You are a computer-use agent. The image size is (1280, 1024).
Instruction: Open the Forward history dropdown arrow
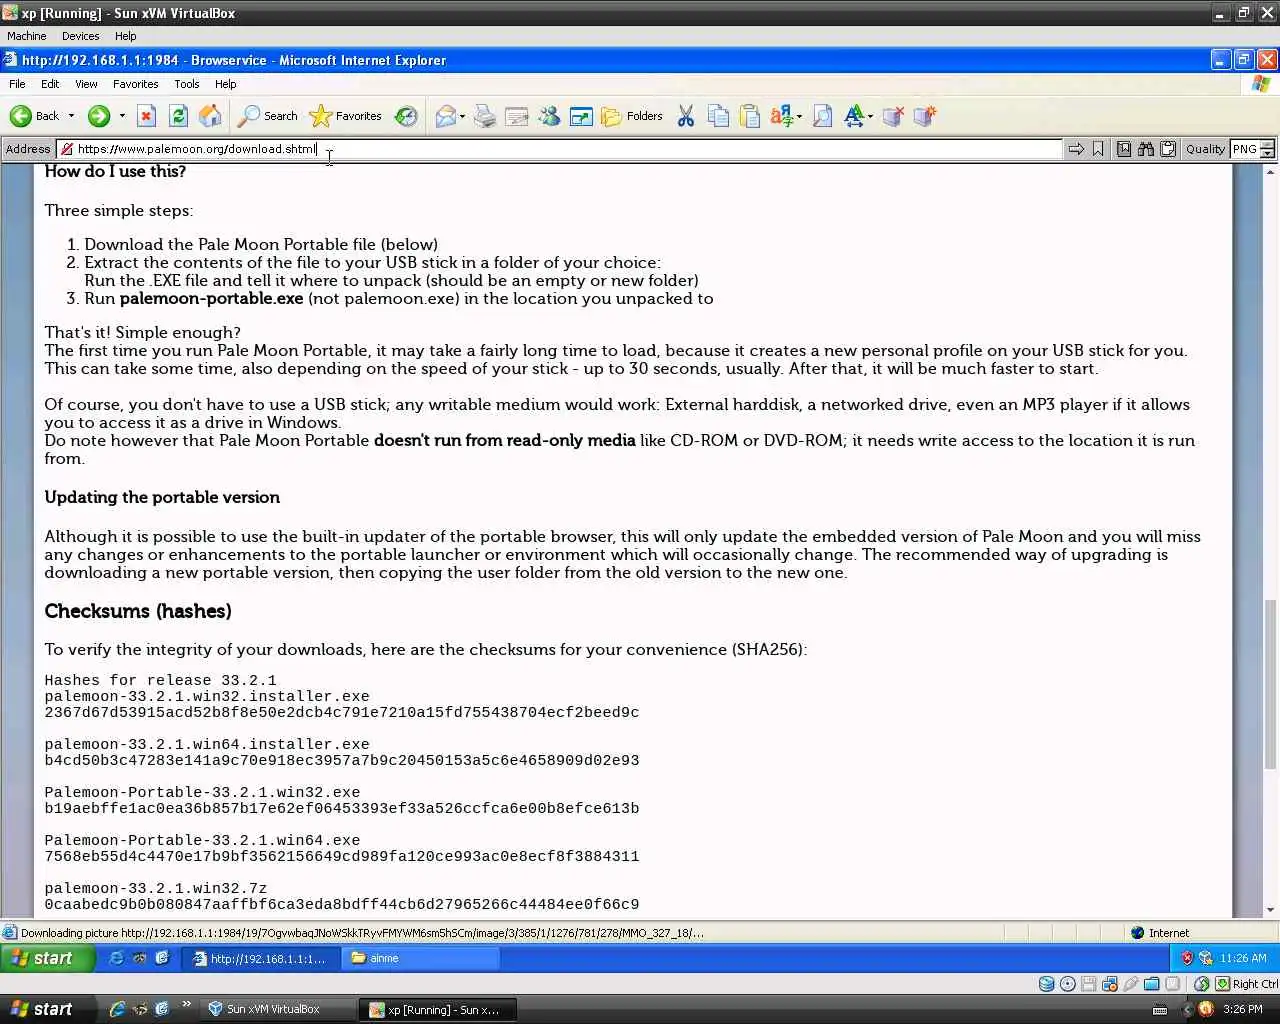(122, 116)
